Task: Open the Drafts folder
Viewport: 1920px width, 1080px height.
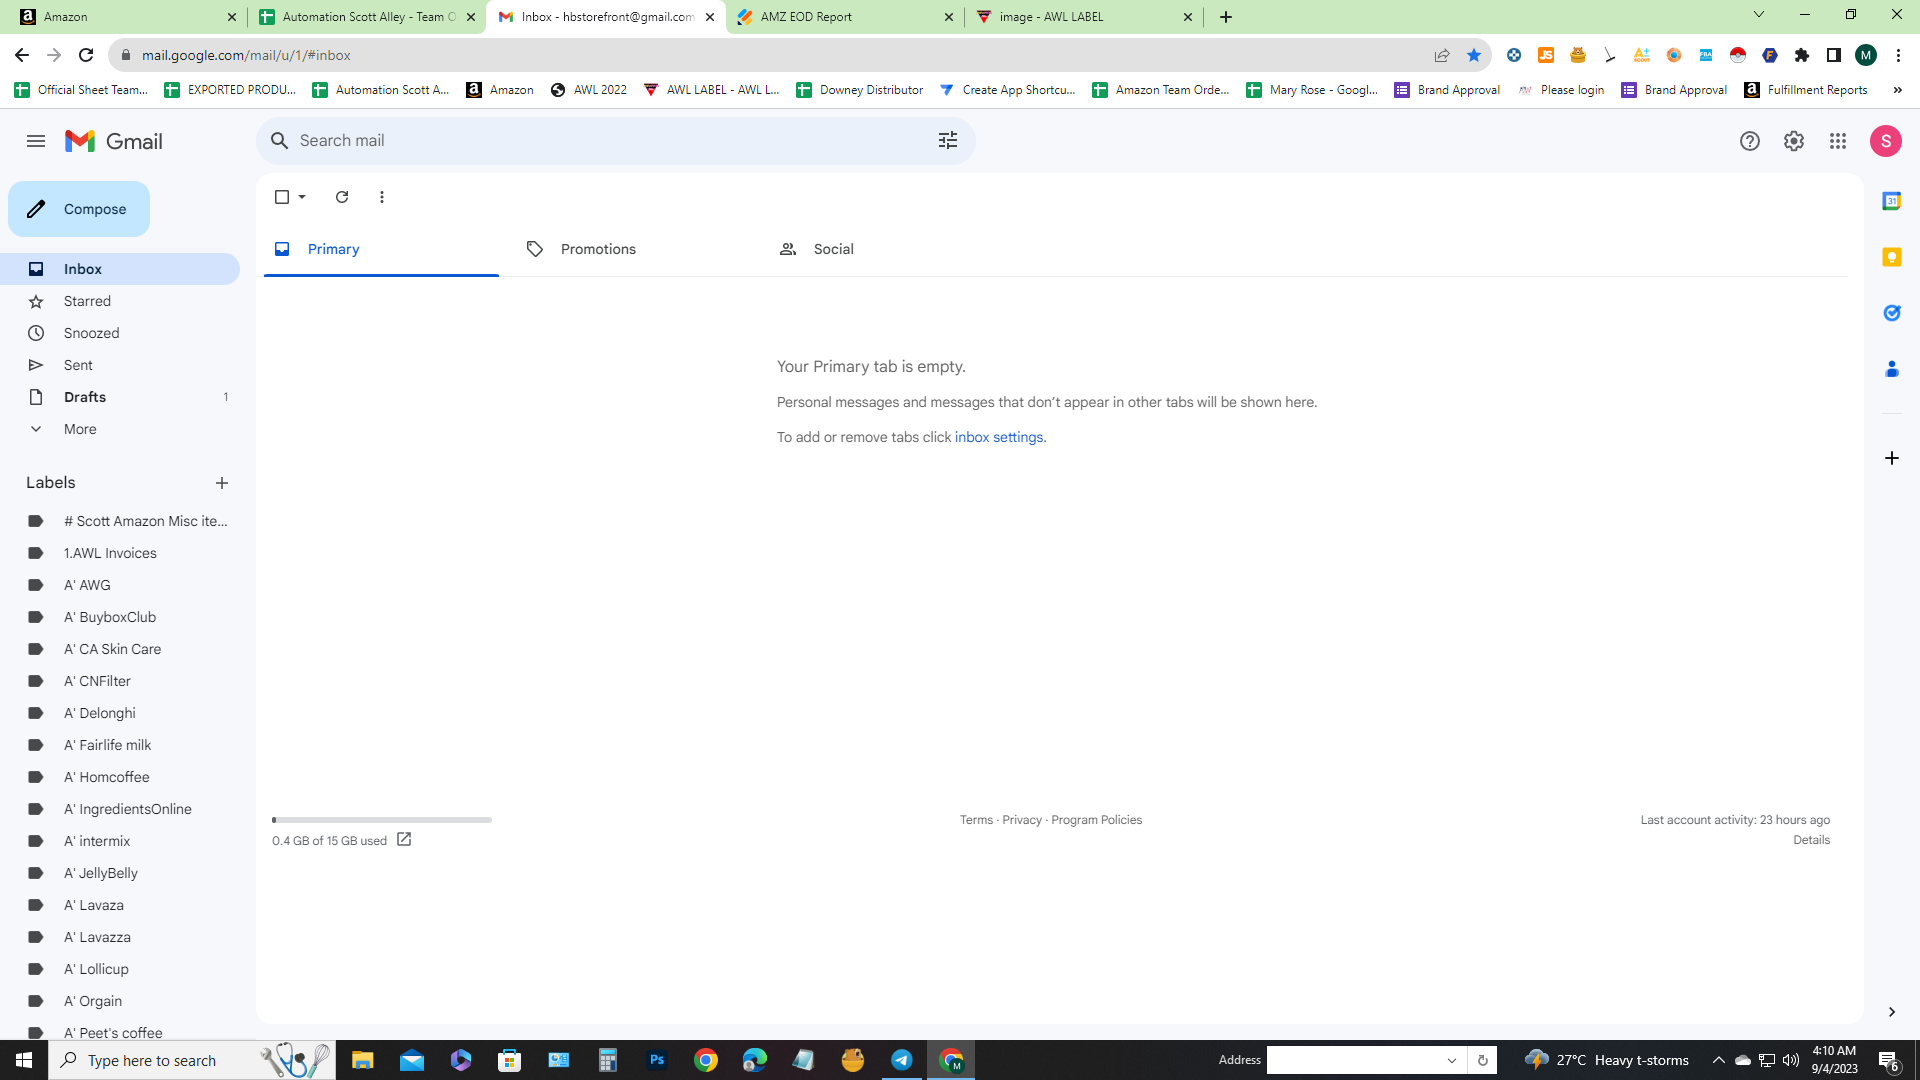Action: [x=120, y=397]
